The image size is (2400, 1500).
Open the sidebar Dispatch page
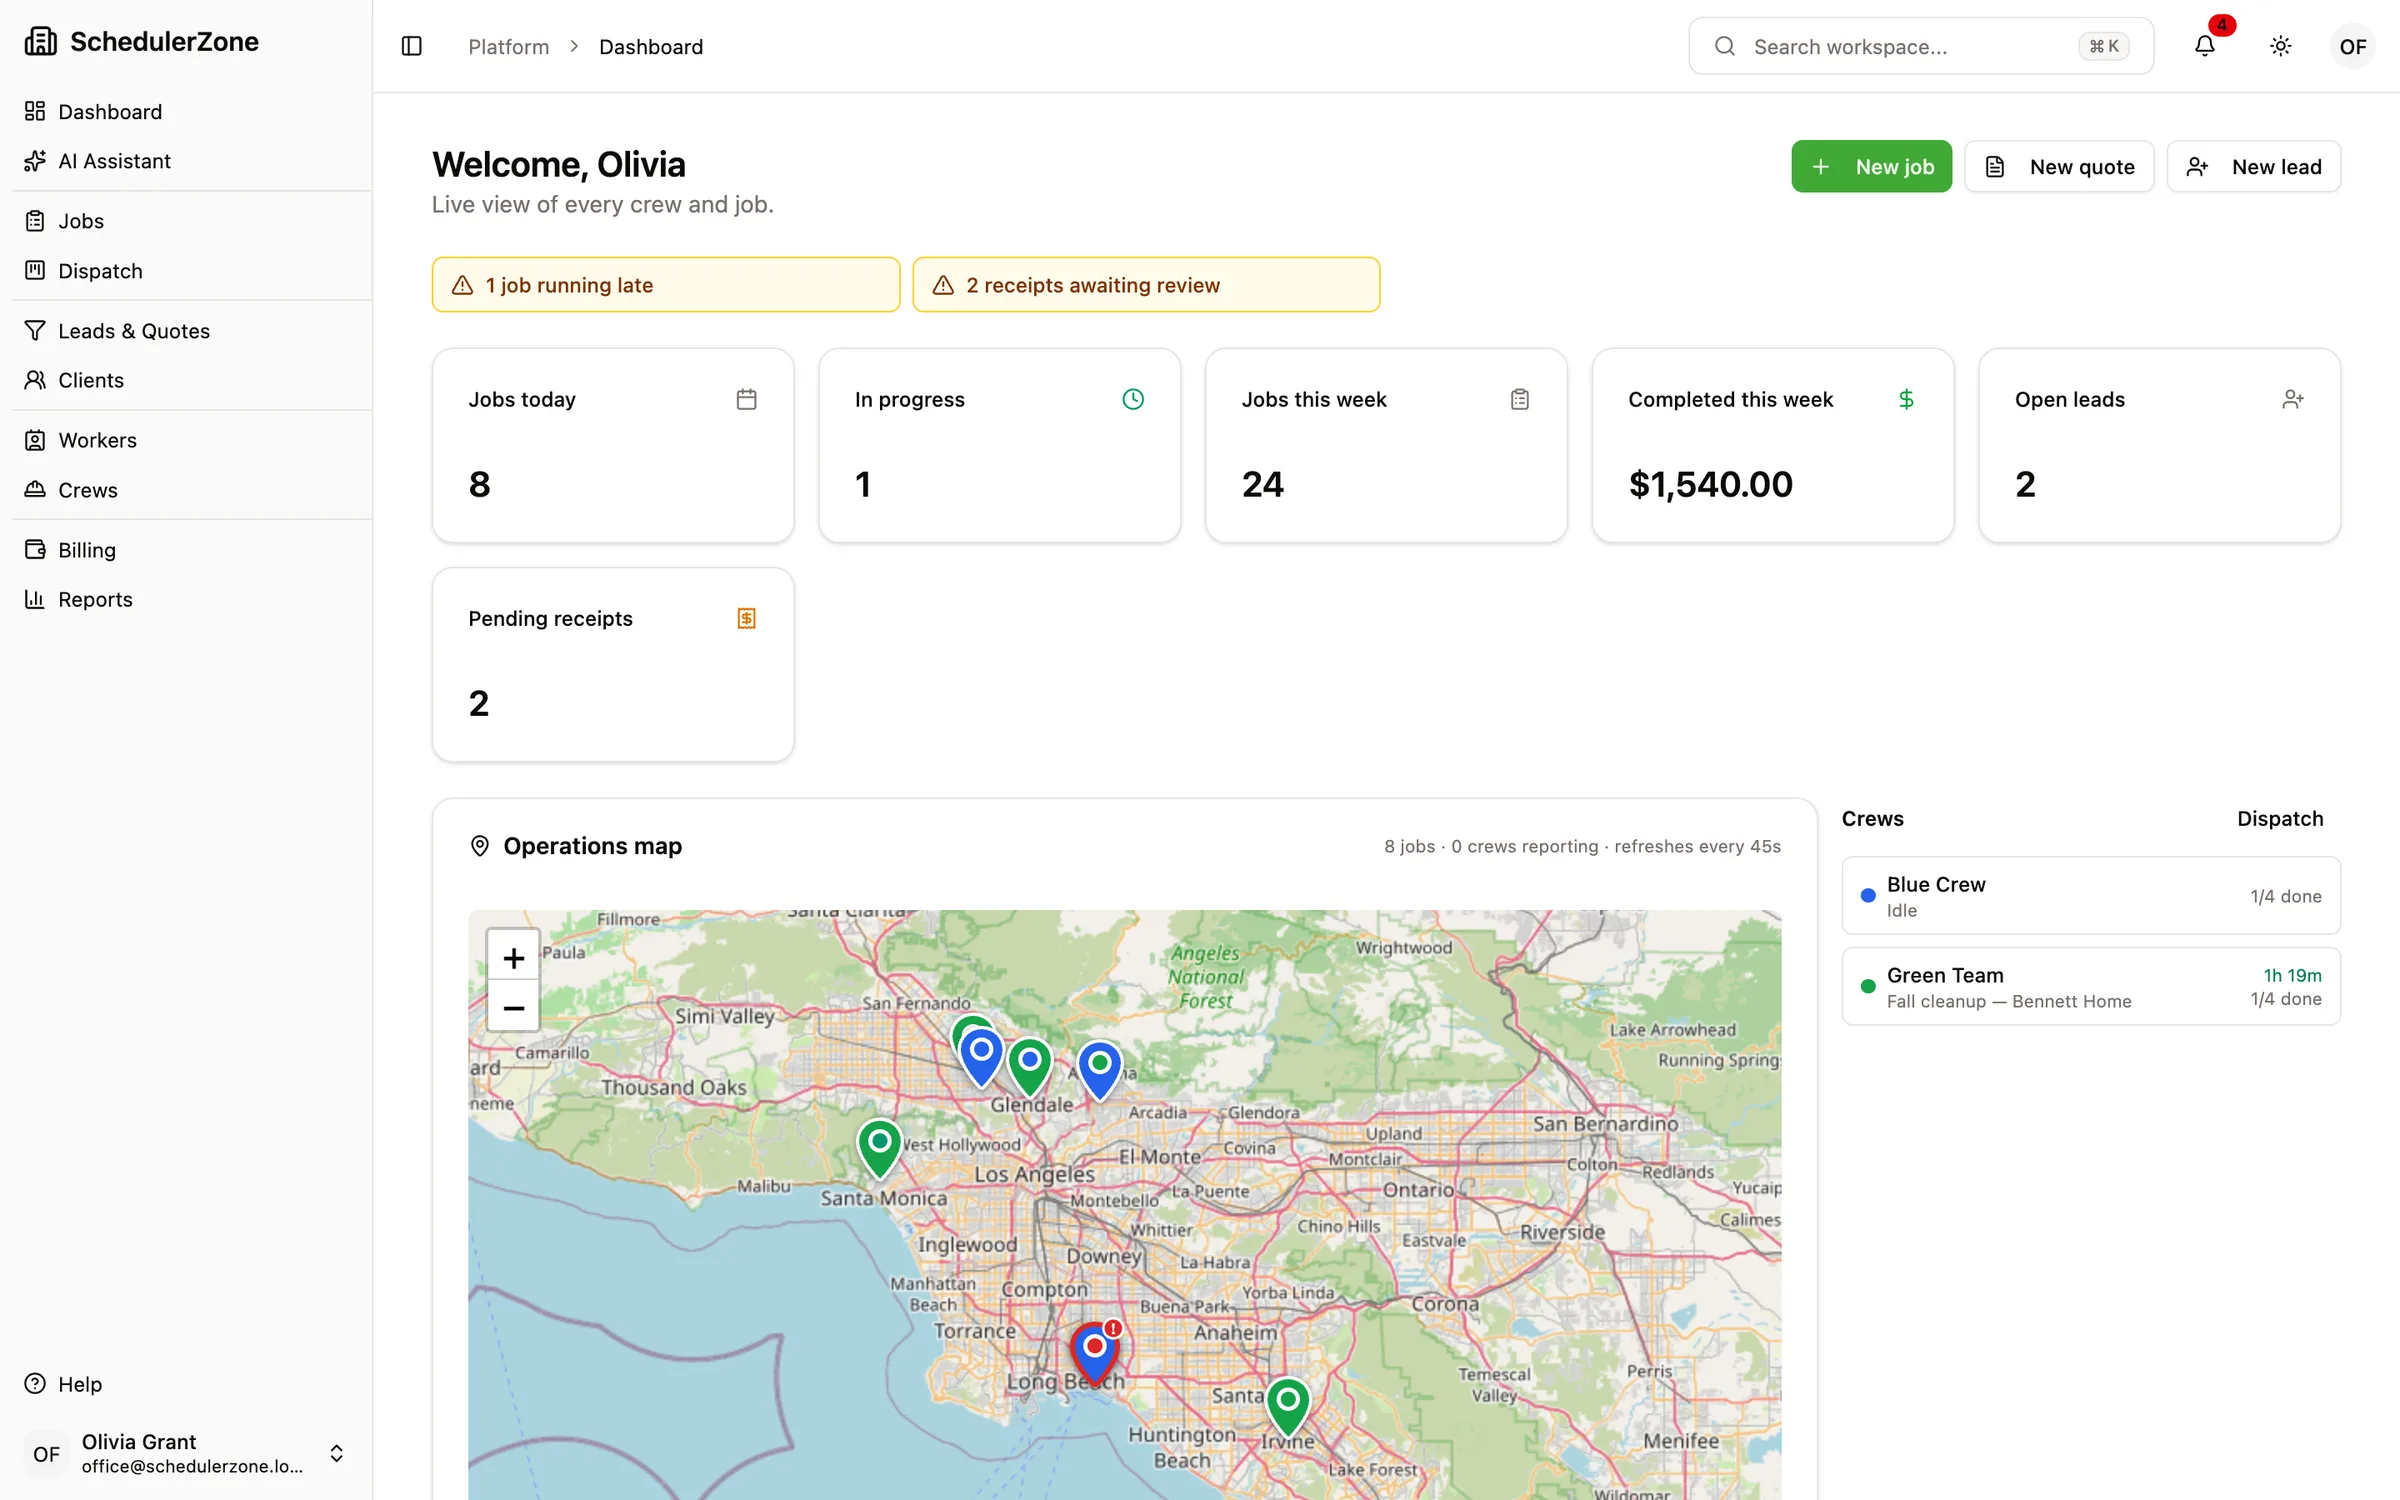click(x=186, y=271)
